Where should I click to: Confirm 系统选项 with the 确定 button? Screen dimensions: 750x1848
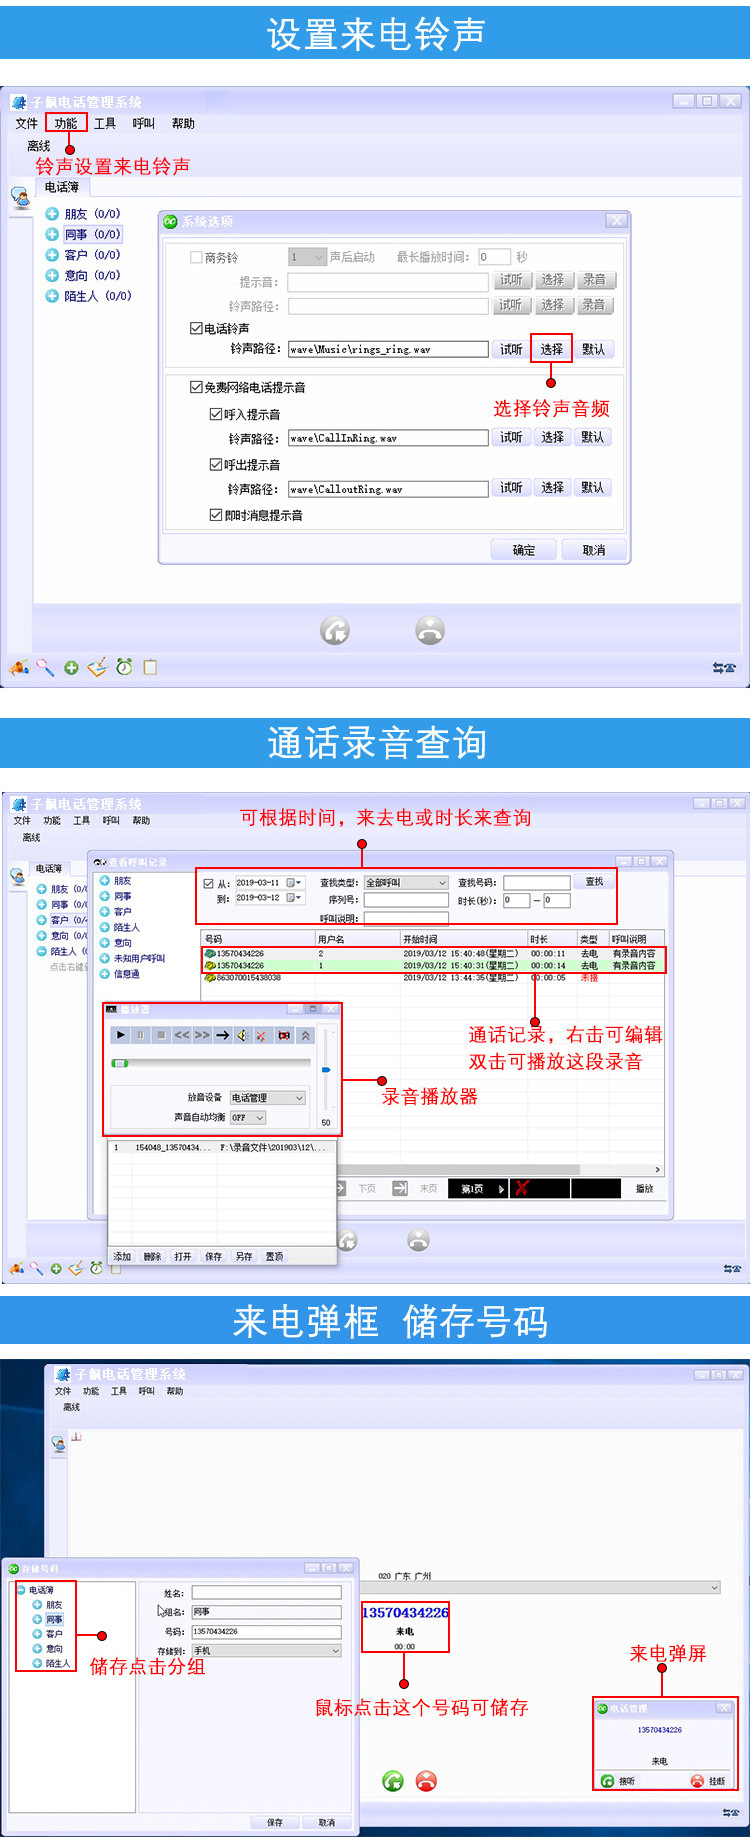coord(524,550)
